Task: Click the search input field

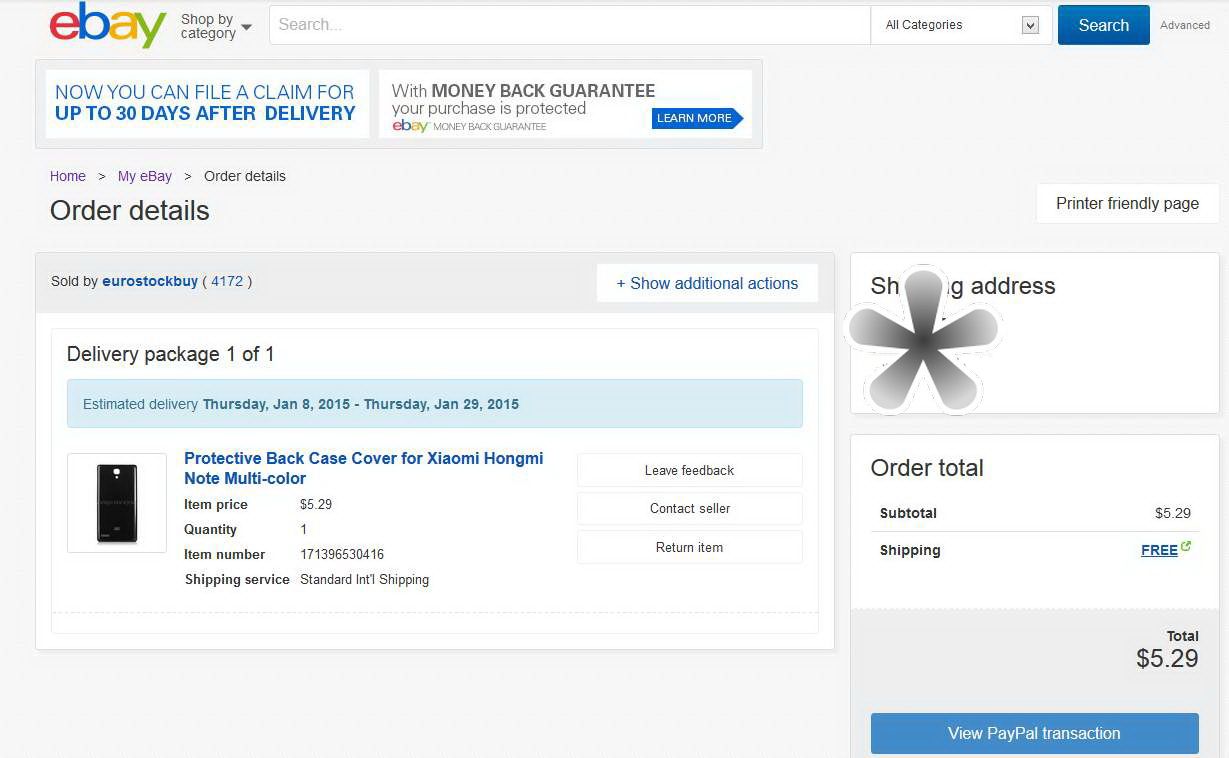Action: point(570,25)
